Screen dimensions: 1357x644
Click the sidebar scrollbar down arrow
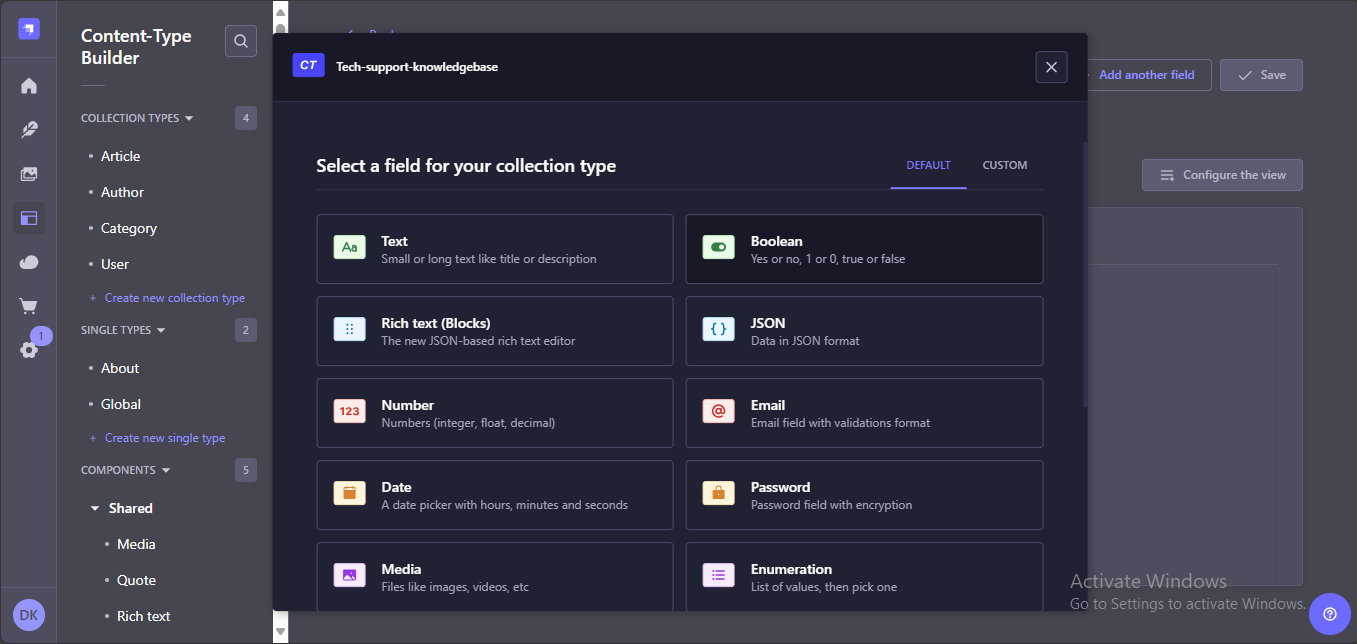tap(281, 631)
